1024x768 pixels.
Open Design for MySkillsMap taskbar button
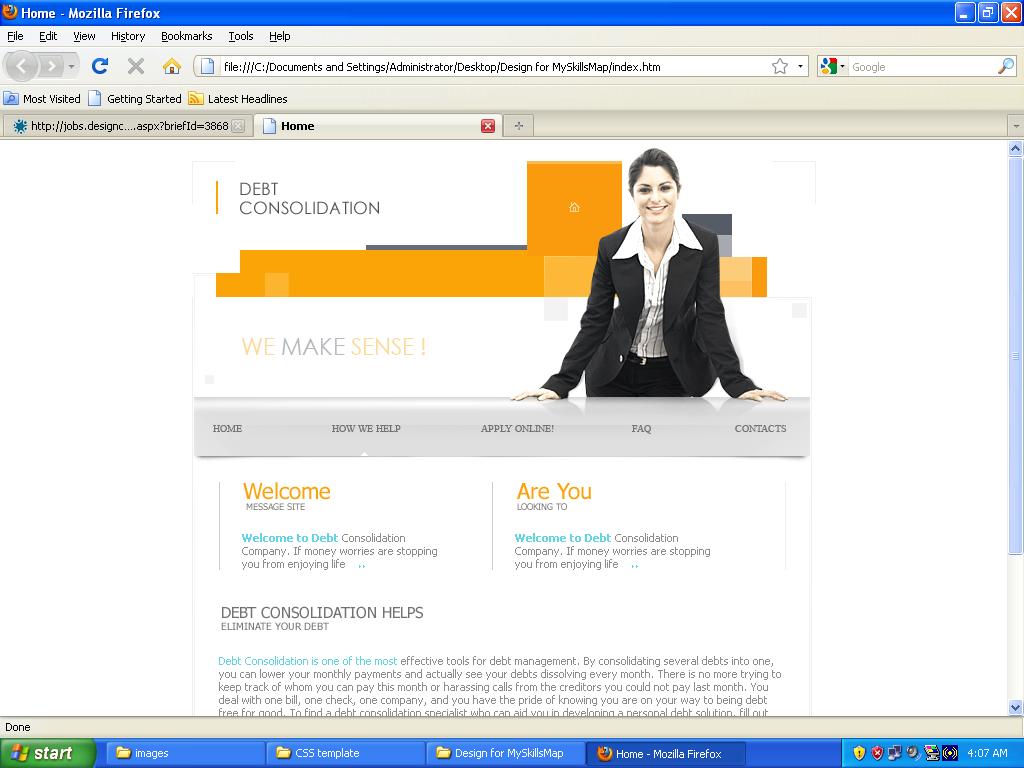click(x=504, y=753)
